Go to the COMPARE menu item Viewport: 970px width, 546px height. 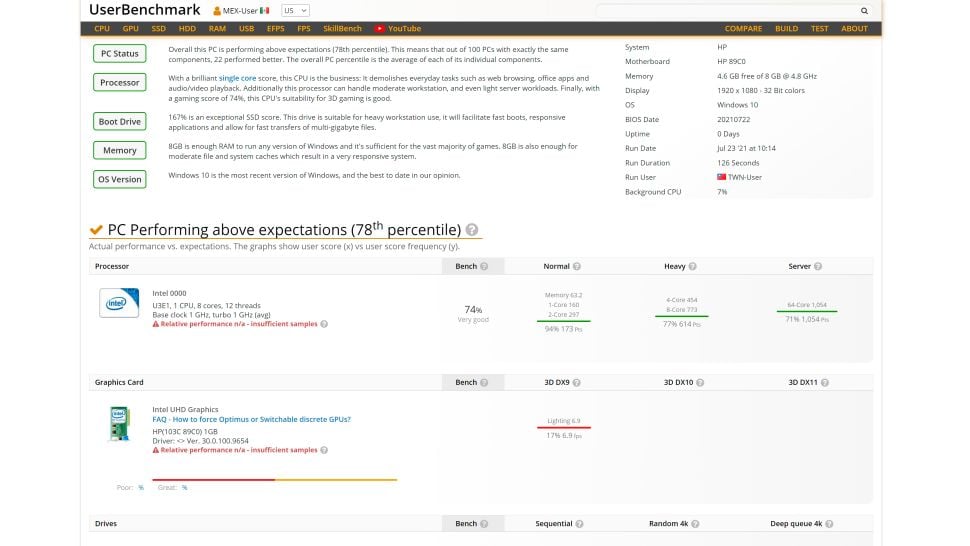(743, 29)
